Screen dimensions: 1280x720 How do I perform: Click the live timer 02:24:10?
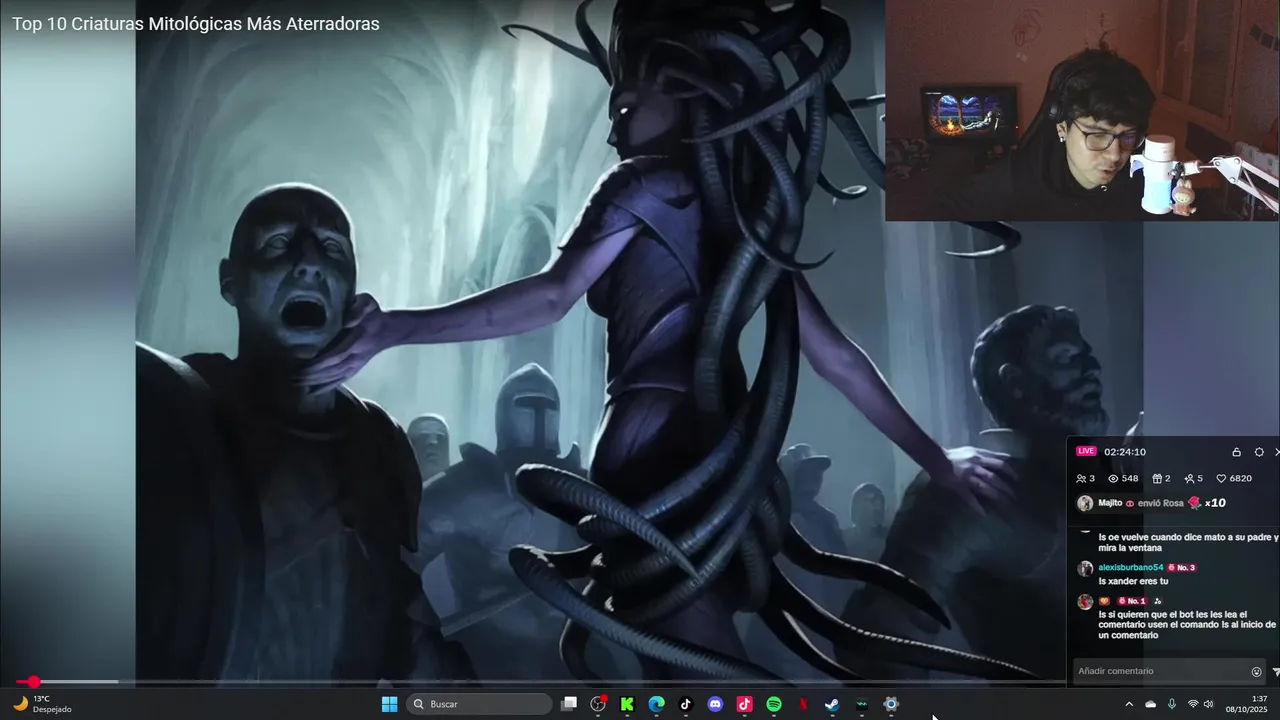click(x=1125, y=452)
